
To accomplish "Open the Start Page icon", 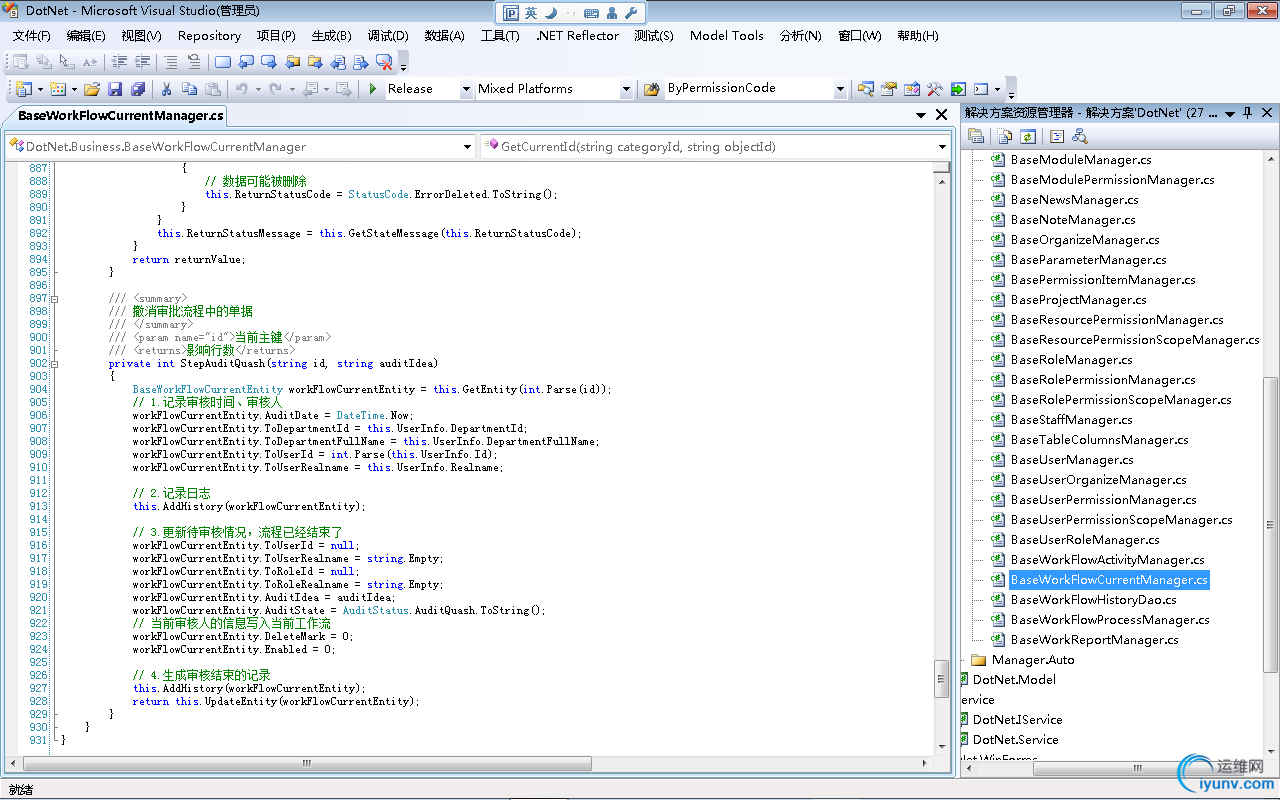I will (x=958, y=89).
